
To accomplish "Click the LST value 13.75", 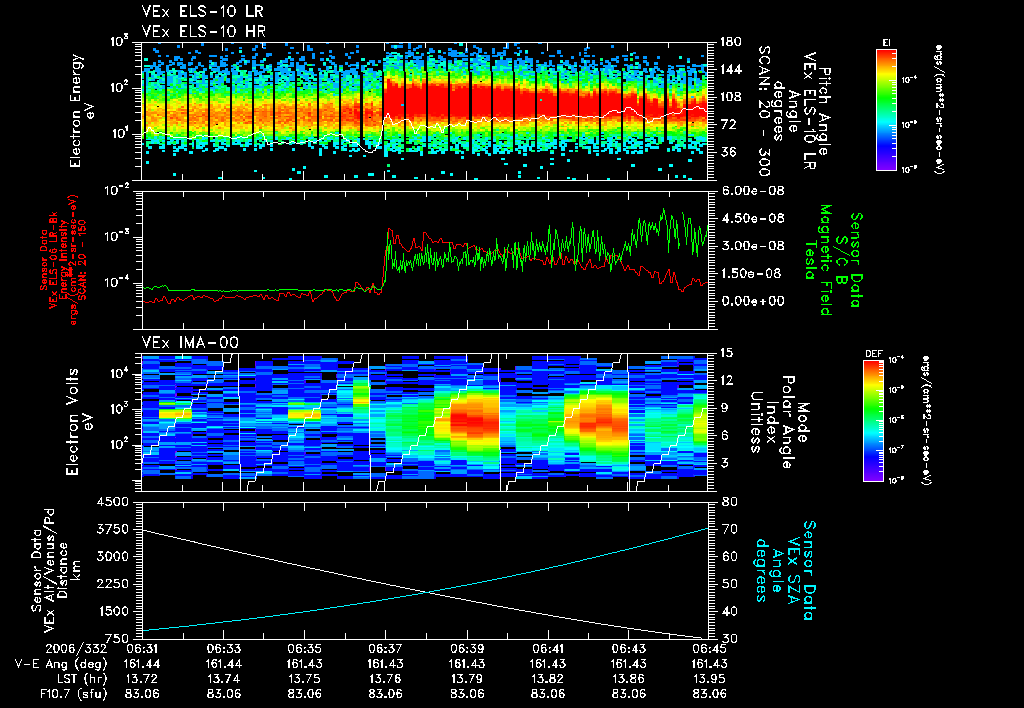I will tap(304, 679).
